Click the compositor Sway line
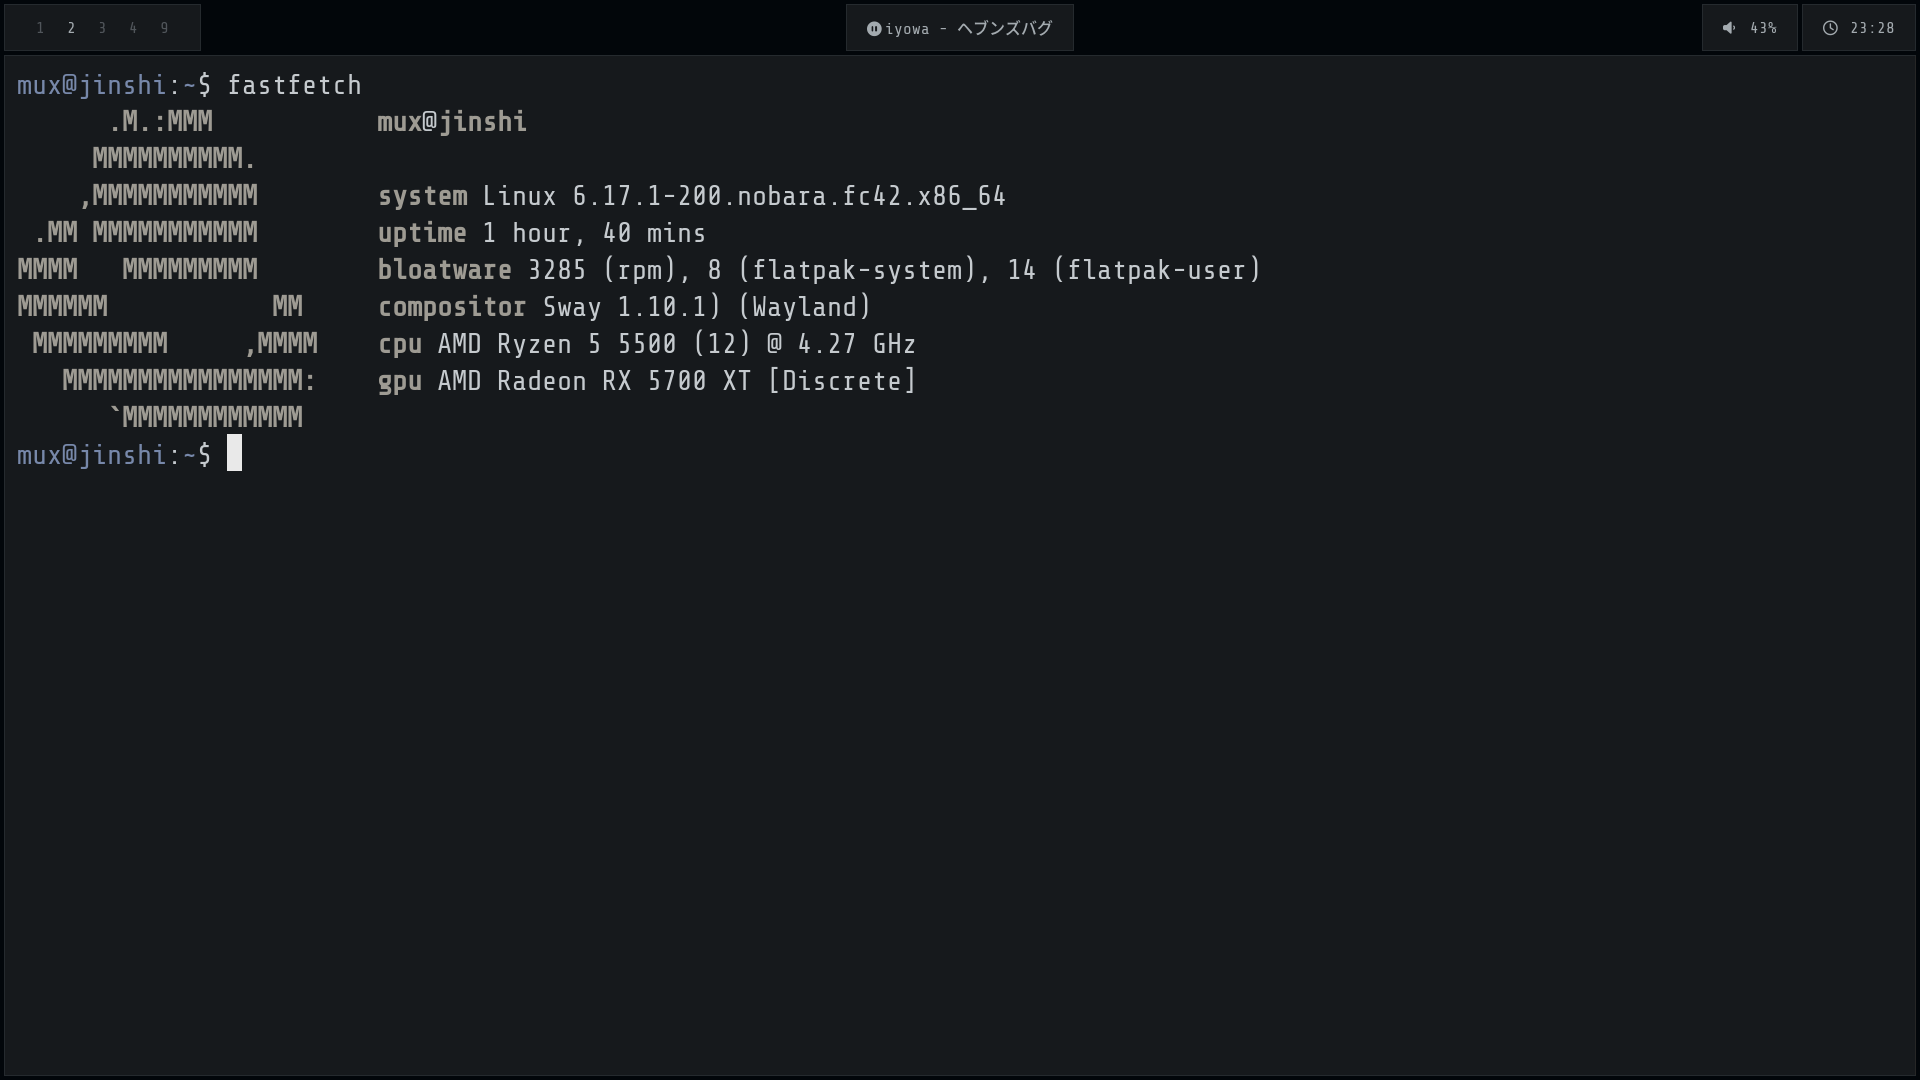The width and height of the screenshot is (1920, 1080). (x=624, y=307)
